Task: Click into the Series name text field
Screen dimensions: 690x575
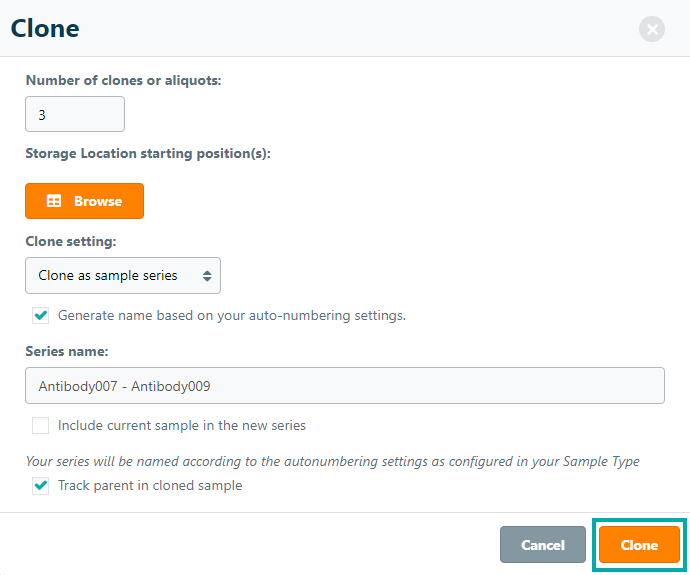Action: click(344, 386)
